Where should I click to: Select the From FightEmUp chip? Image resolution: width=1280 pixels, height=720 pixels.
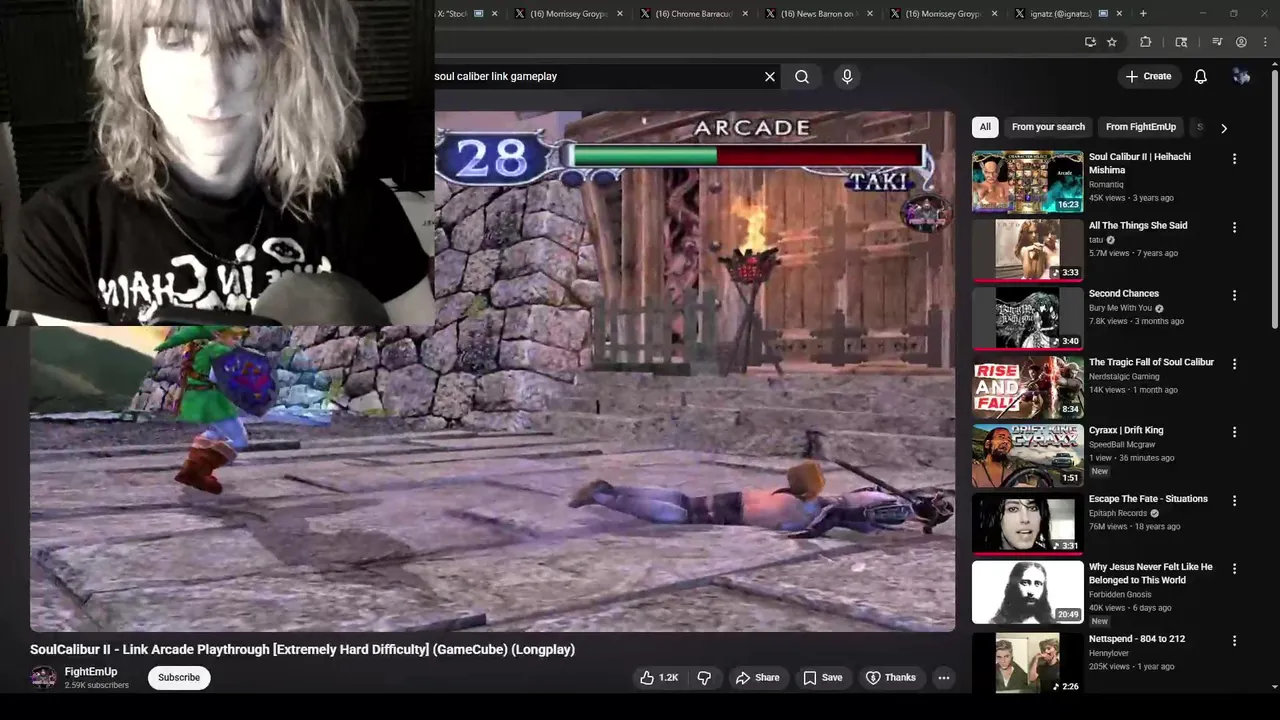1141,127
